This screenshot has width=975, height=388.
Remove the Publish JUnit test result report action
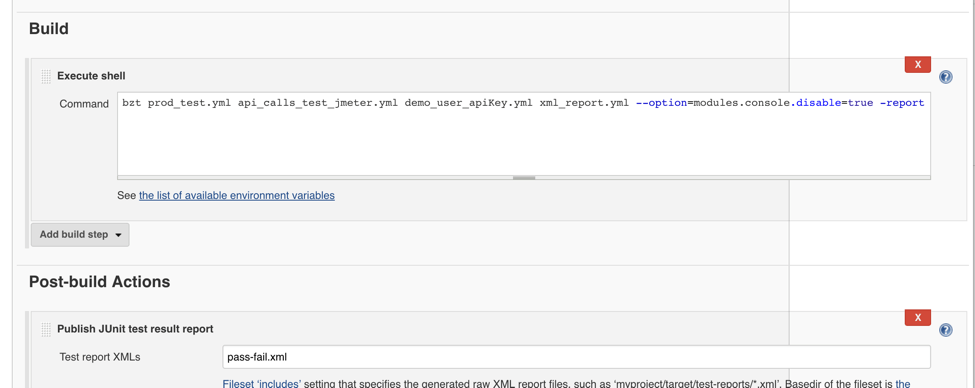pyautogui.click(x=917, y=318)
